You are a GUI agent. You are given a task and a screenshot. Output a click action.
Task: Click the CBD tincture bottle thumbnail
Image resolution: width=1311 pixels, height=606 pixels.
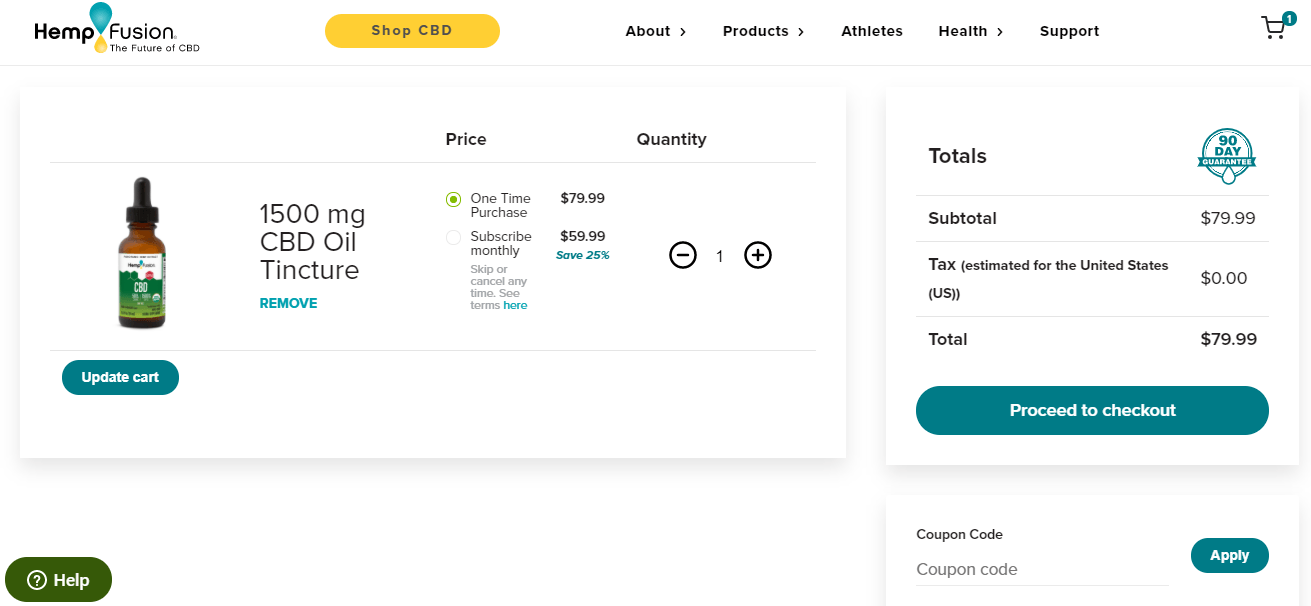pos(144,254)
